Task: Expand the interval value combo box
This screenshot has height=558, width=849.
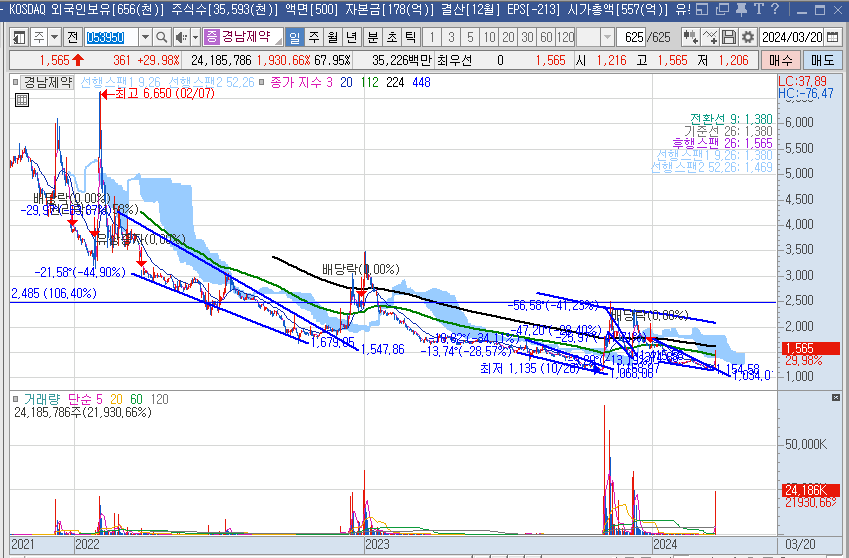Action: [608, 37]
